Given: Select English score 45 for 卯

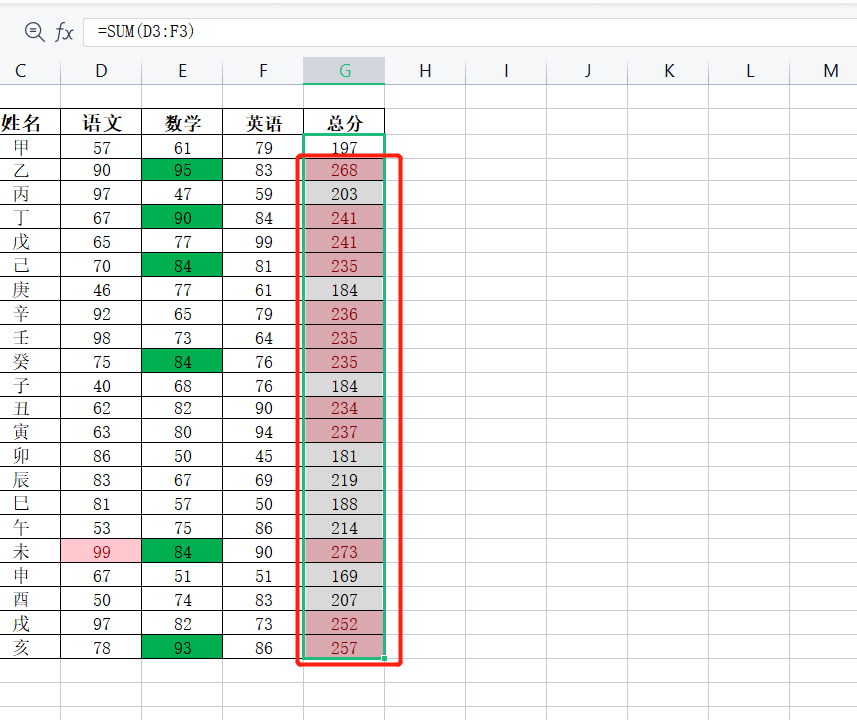Looking at the screenshot, I should [x=263, y=455].
